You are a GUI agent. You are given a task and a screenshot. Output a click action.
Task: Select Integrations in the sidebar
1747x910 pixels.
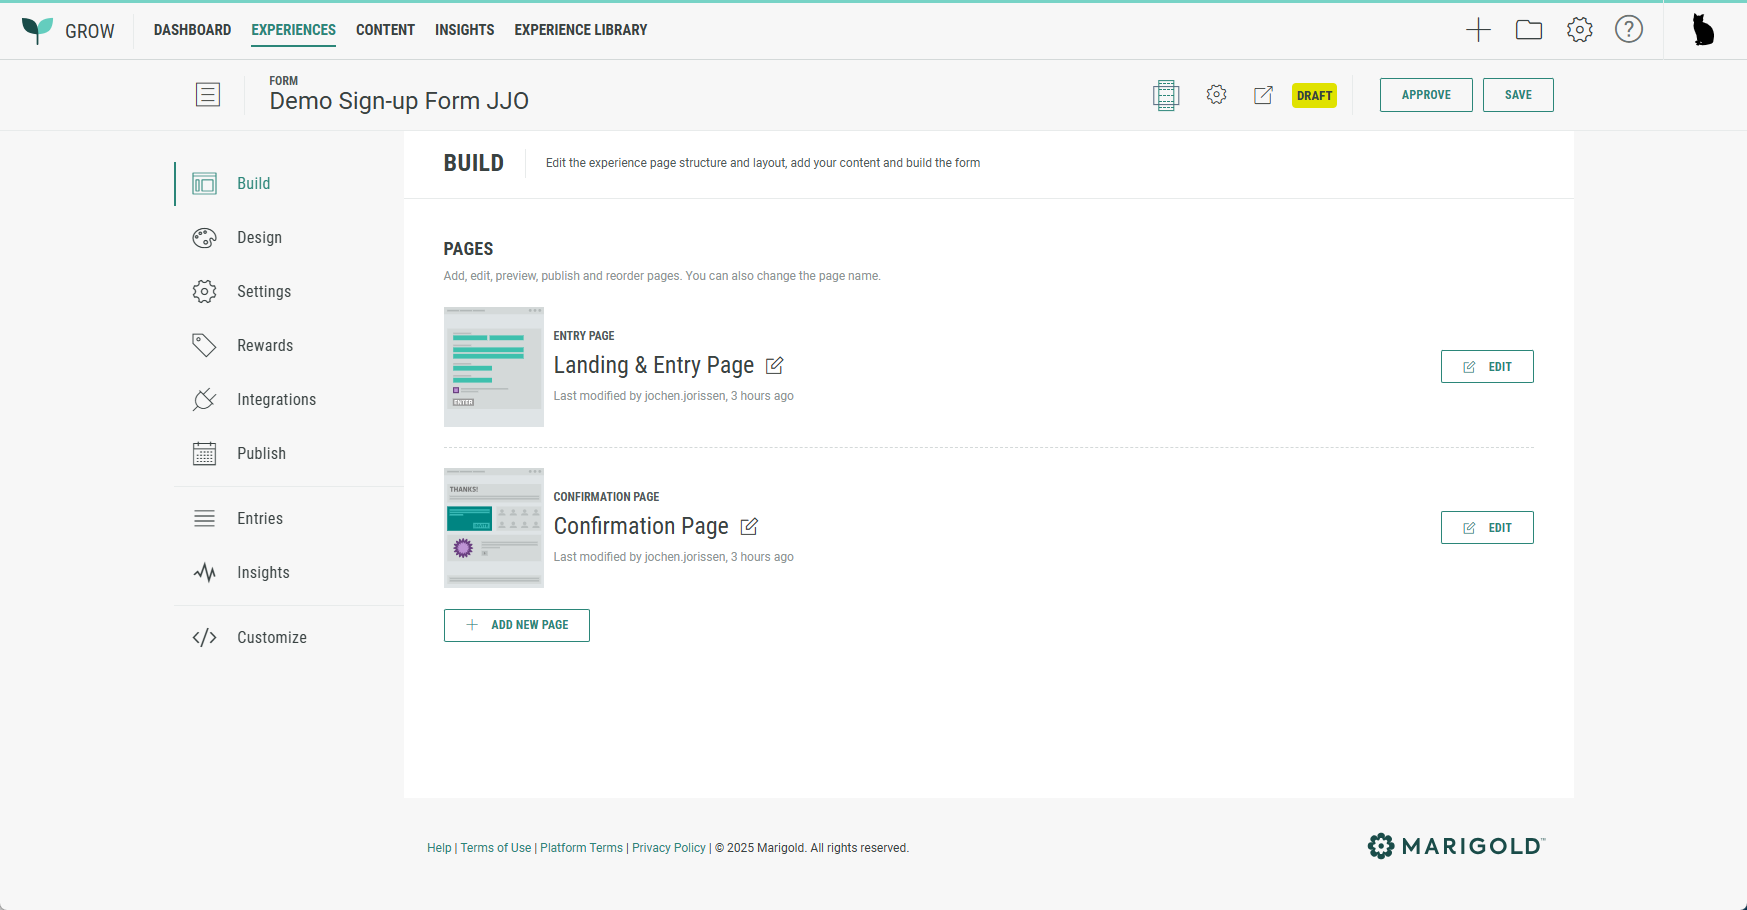click(276, 400)
